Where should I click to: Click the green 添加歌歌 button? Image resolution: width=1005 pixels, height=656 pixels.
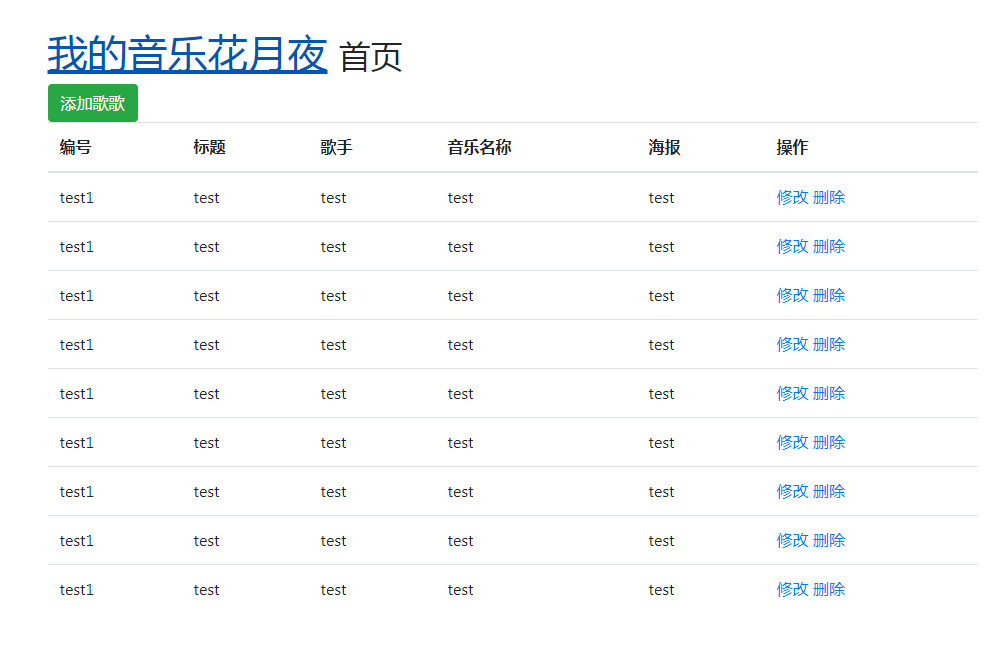tap(92, 103)
